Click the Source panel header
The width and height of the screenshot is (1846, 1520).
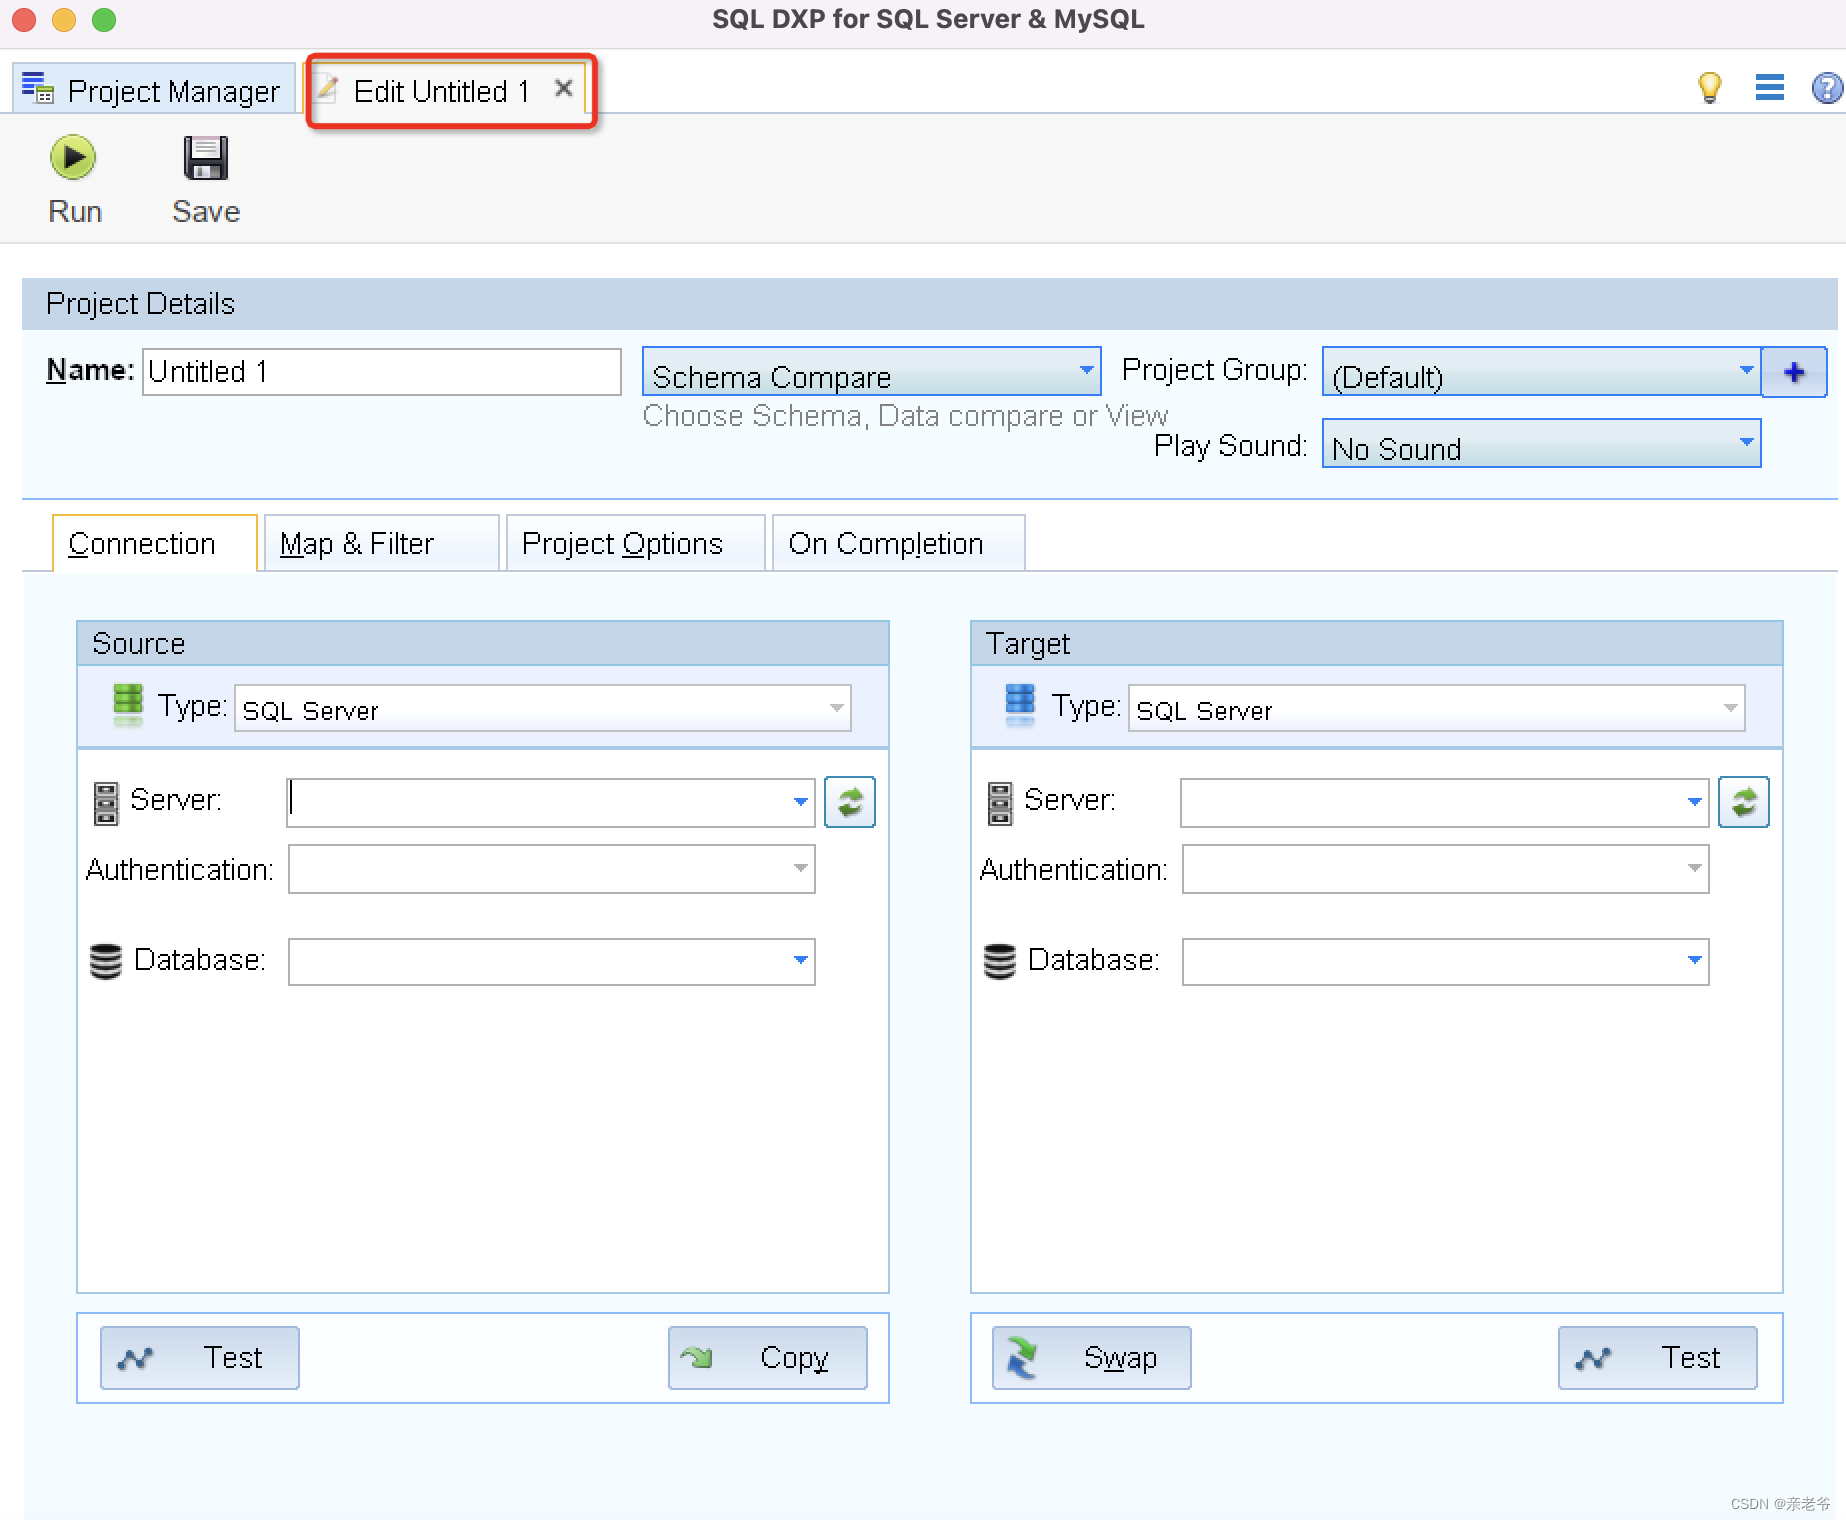coord(483,644)
